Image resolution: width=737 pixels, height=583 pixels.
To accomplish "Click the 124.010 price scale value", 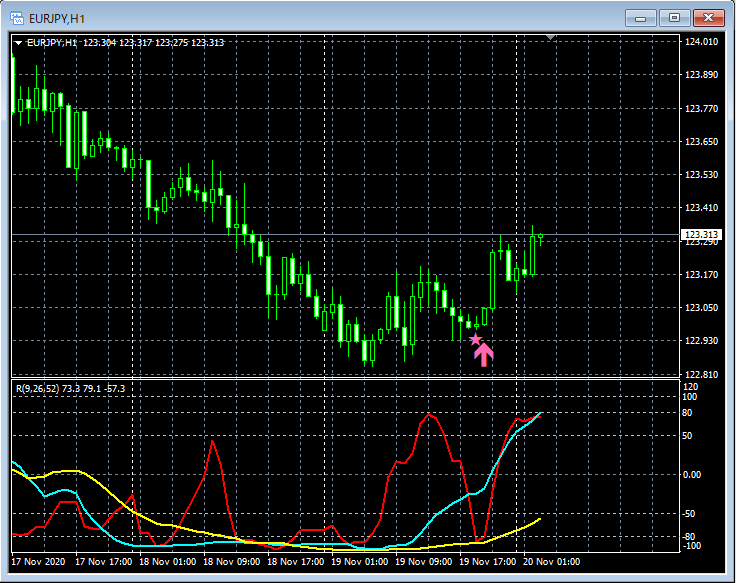I will pos(699,42).
